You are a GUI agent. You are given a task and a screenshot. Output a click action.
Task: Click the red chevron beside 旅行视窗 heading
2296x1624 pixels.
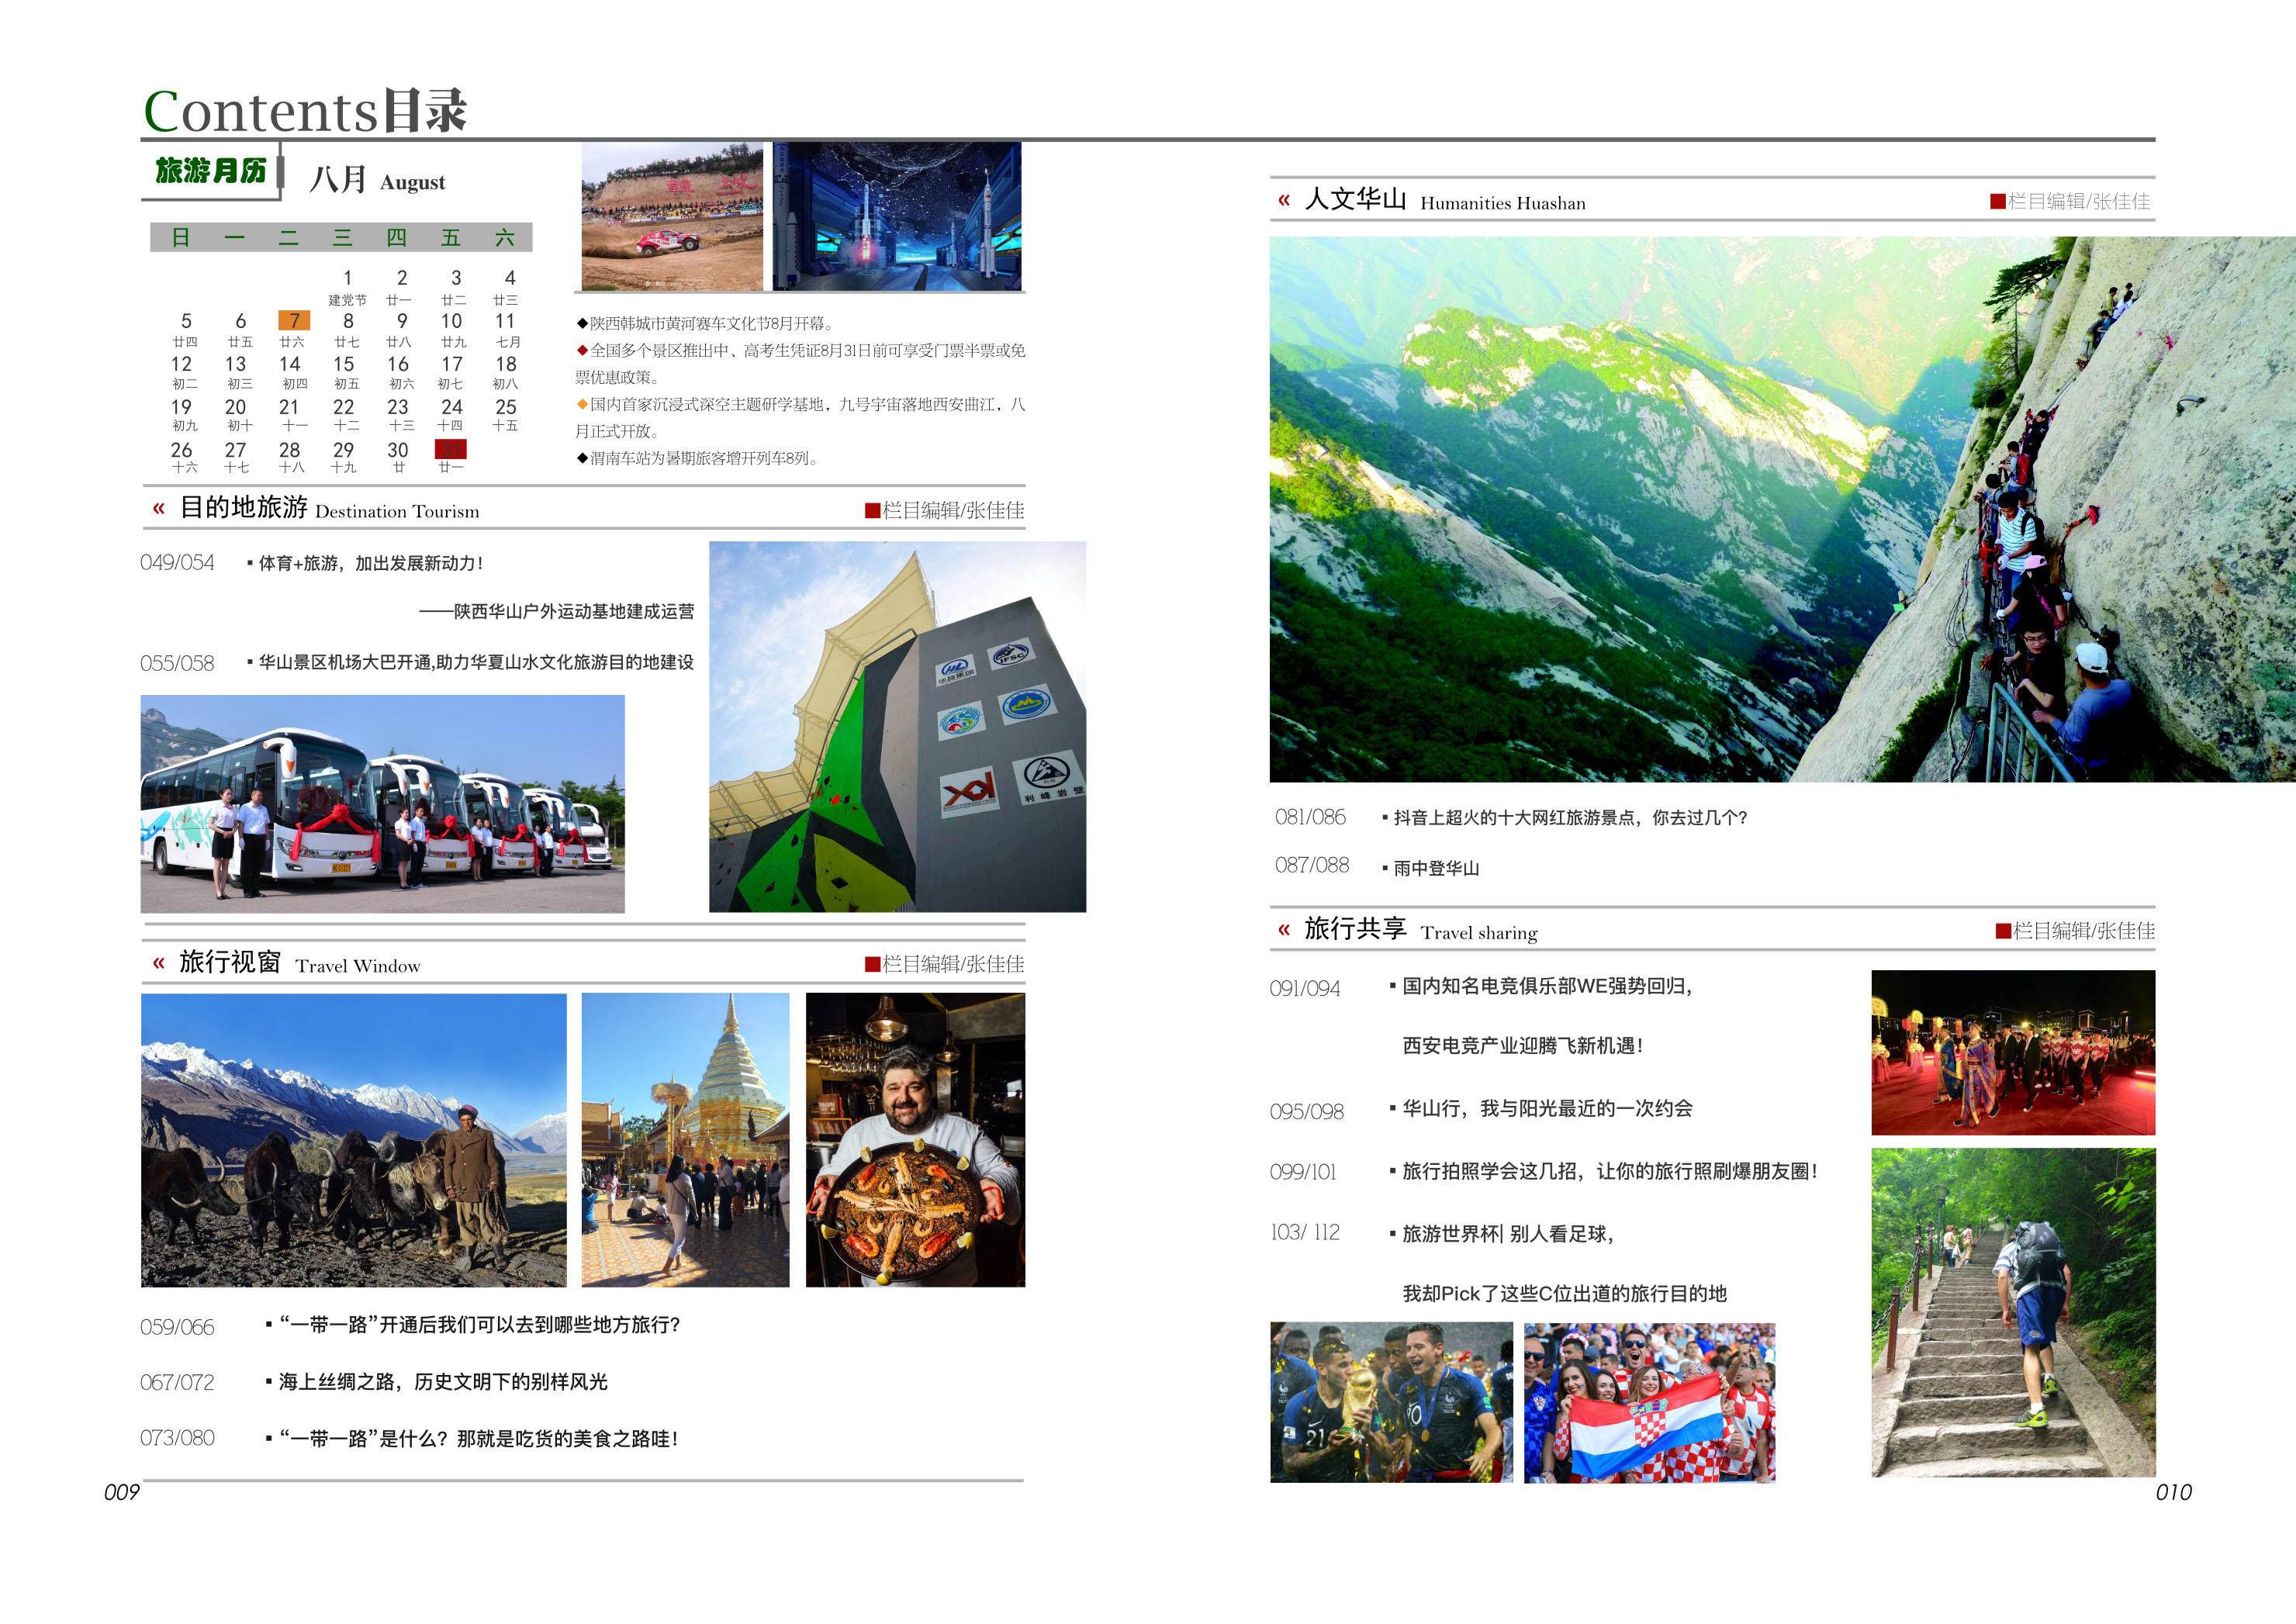pyautogui.click(x=158, y=963)
